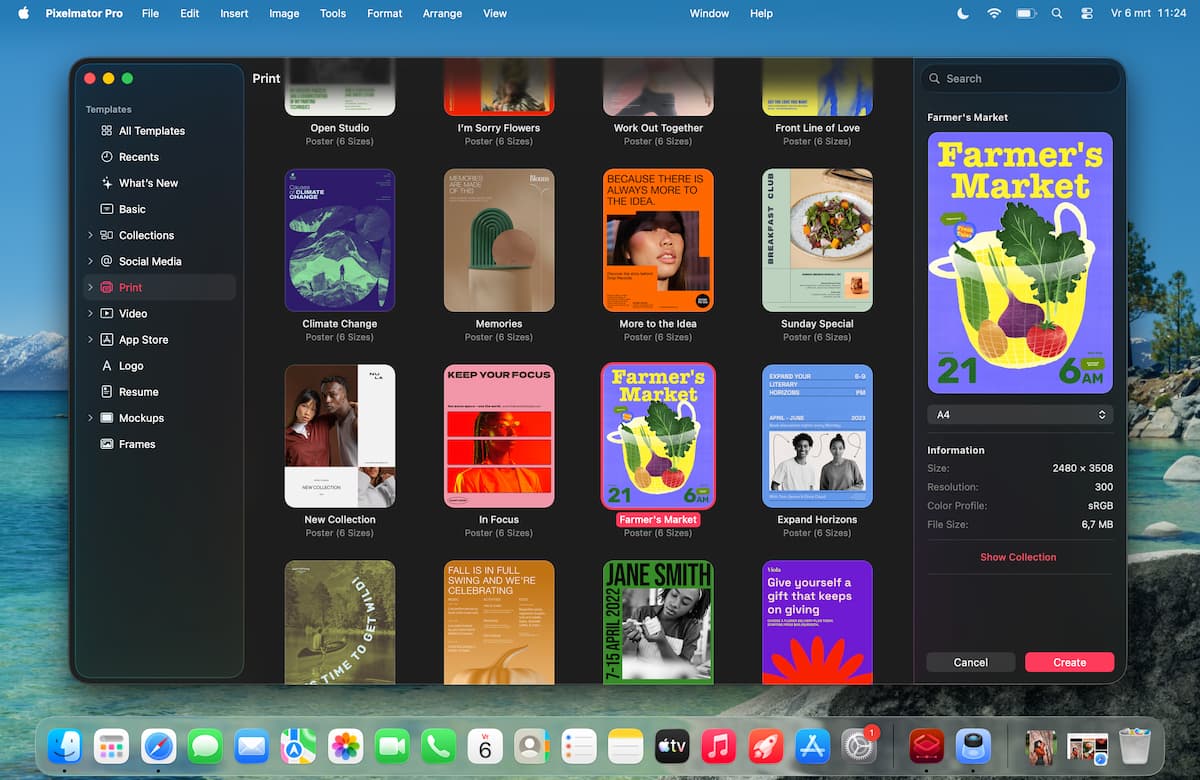Click the Mockups device icon

(x=107, y=418)
